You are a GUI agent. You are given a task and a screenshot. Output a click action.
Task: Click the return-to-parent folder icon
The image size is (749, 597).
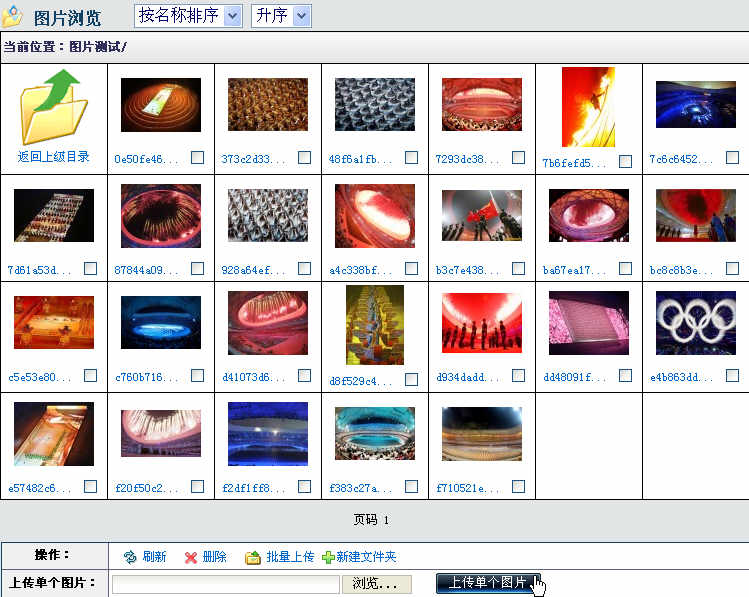coord(53,106)
